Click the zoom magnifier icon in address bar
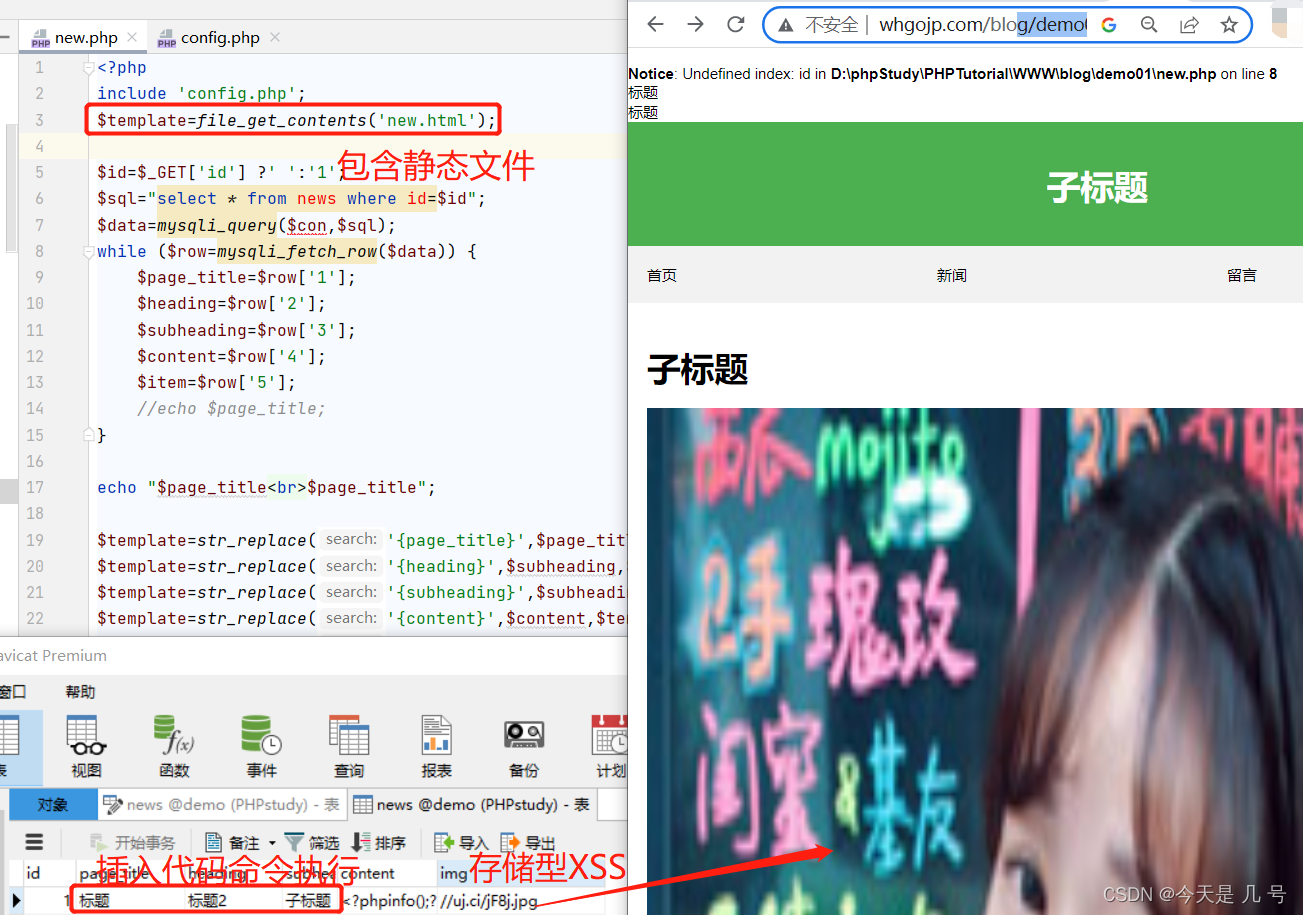The width and height of the screenshot is (1303, 915). [x=1149, y=25]
